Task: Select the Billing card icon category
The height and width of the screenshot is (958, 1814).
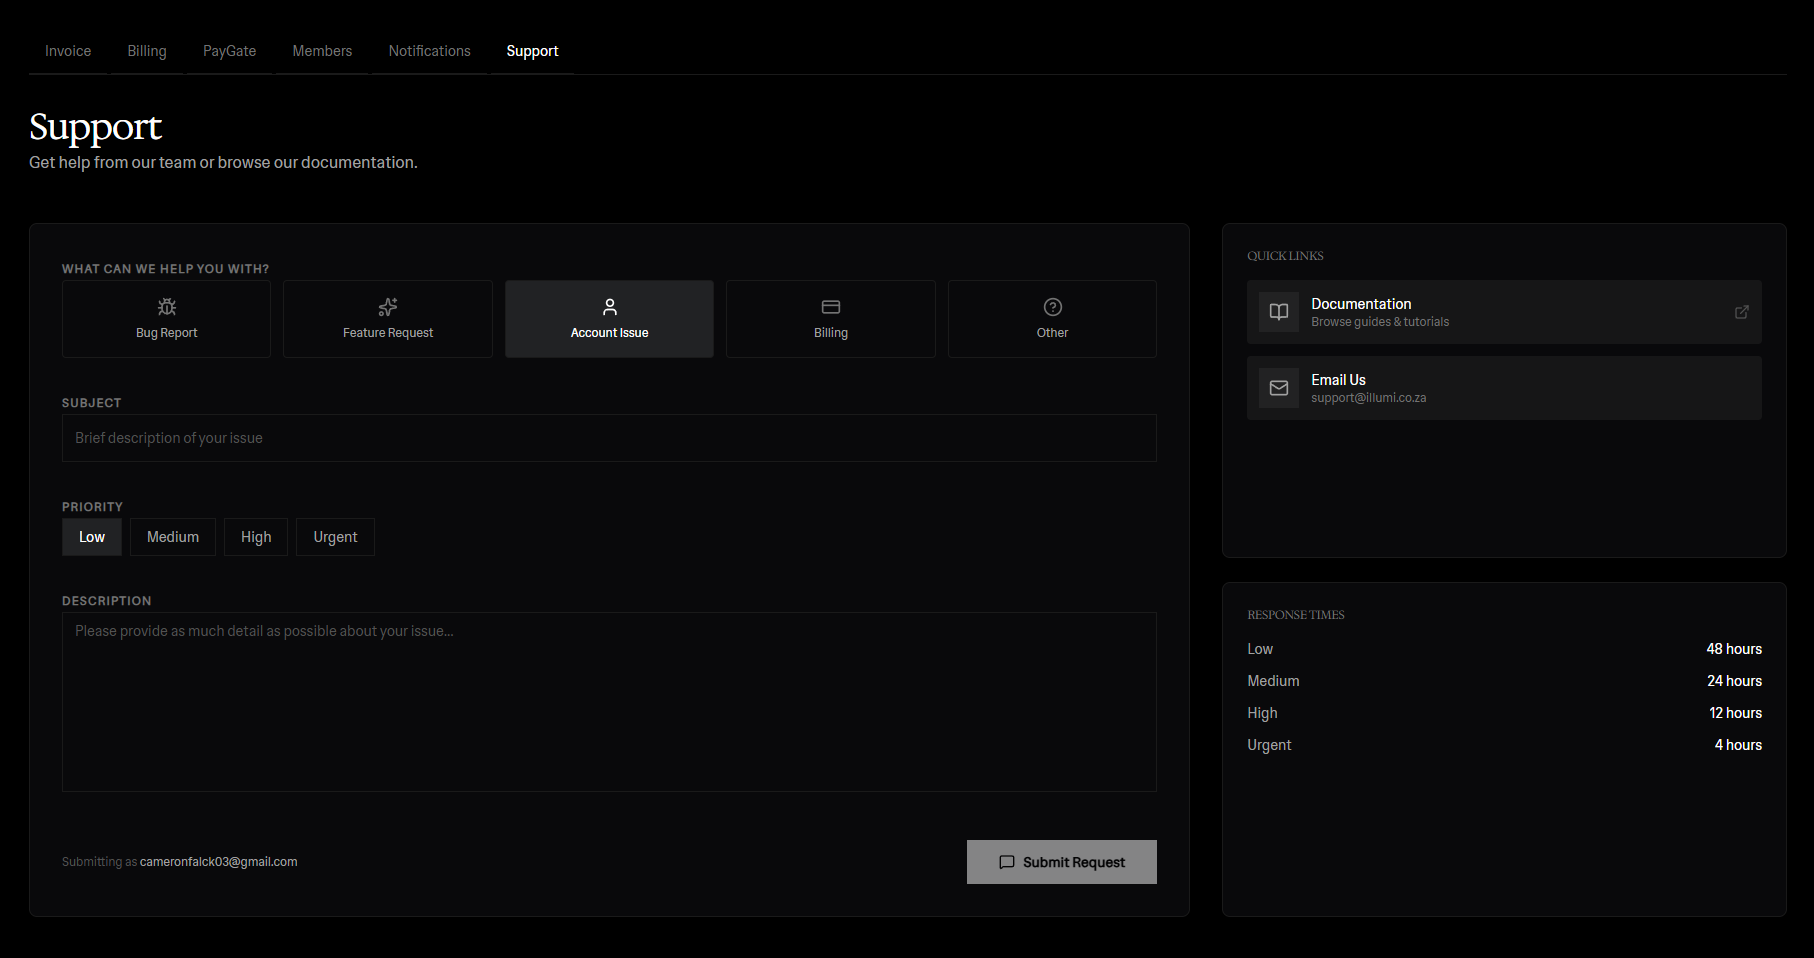Action: click(831, 307)
